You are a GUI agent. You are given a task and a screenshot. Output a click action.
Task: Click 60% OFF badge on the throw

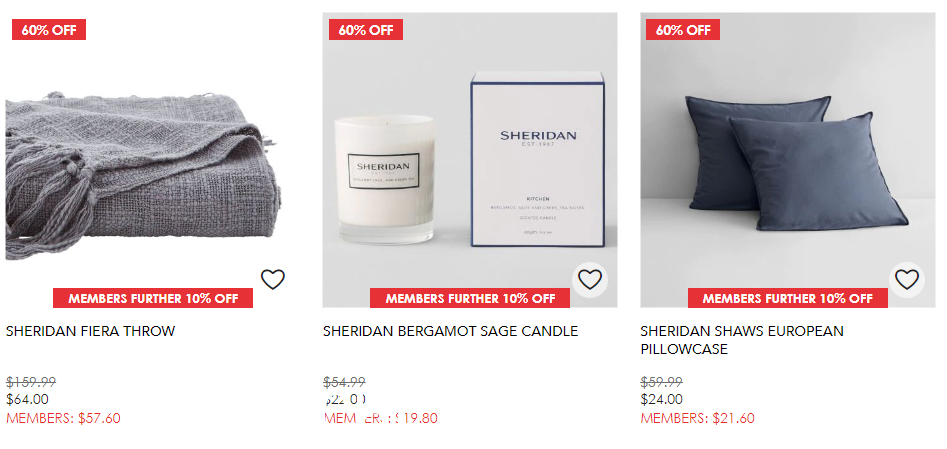coord(49,30)
